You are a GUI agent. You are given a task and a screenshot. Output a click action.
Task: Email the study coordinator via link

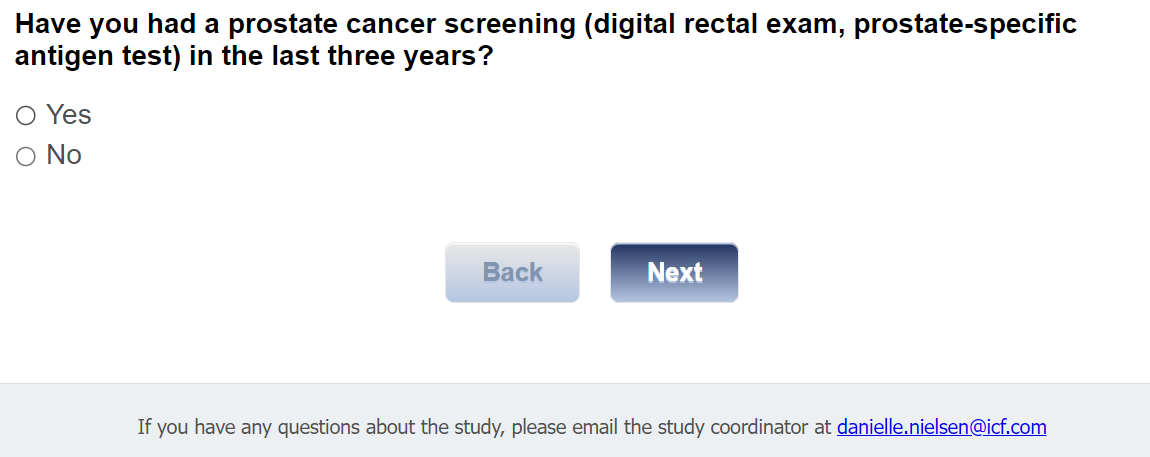[x=941, y=427]
